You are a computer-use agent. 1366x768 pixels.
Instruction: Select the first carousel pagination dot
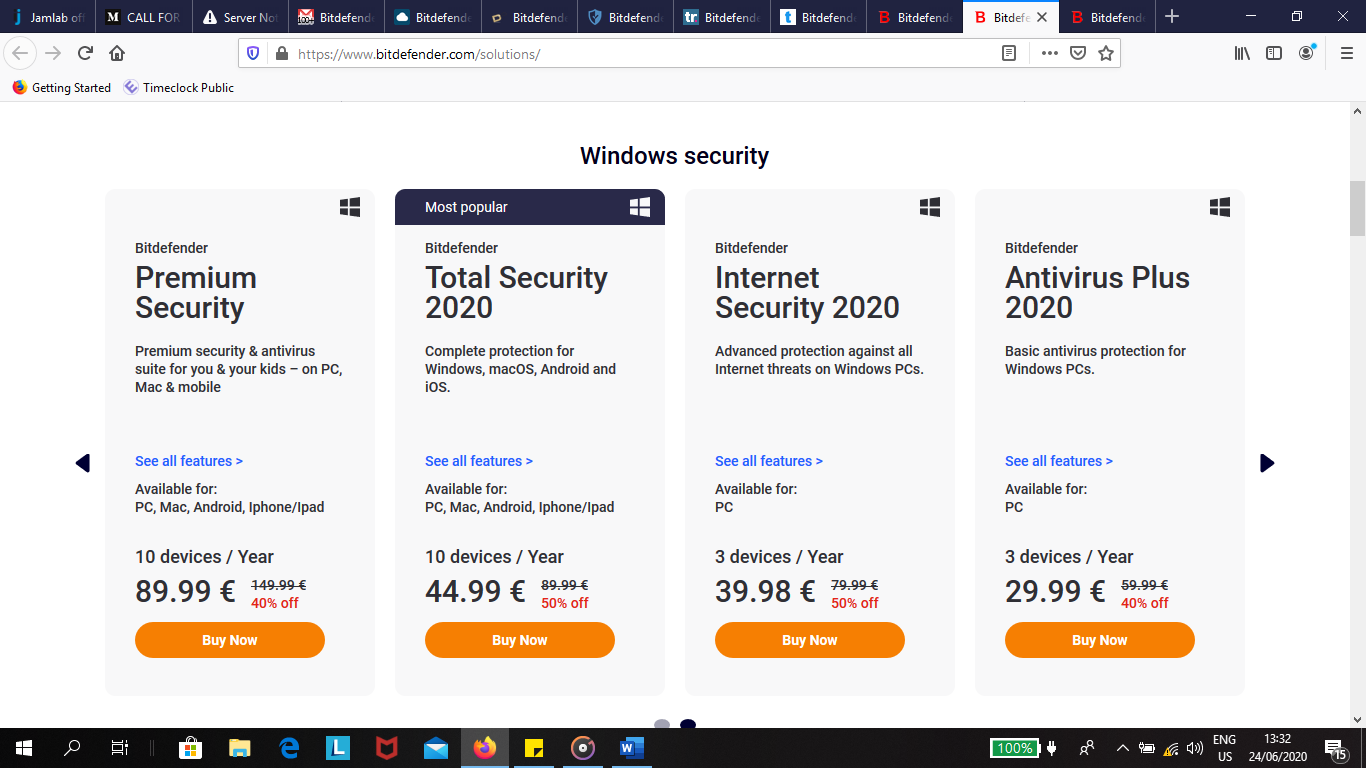(662, 724)
